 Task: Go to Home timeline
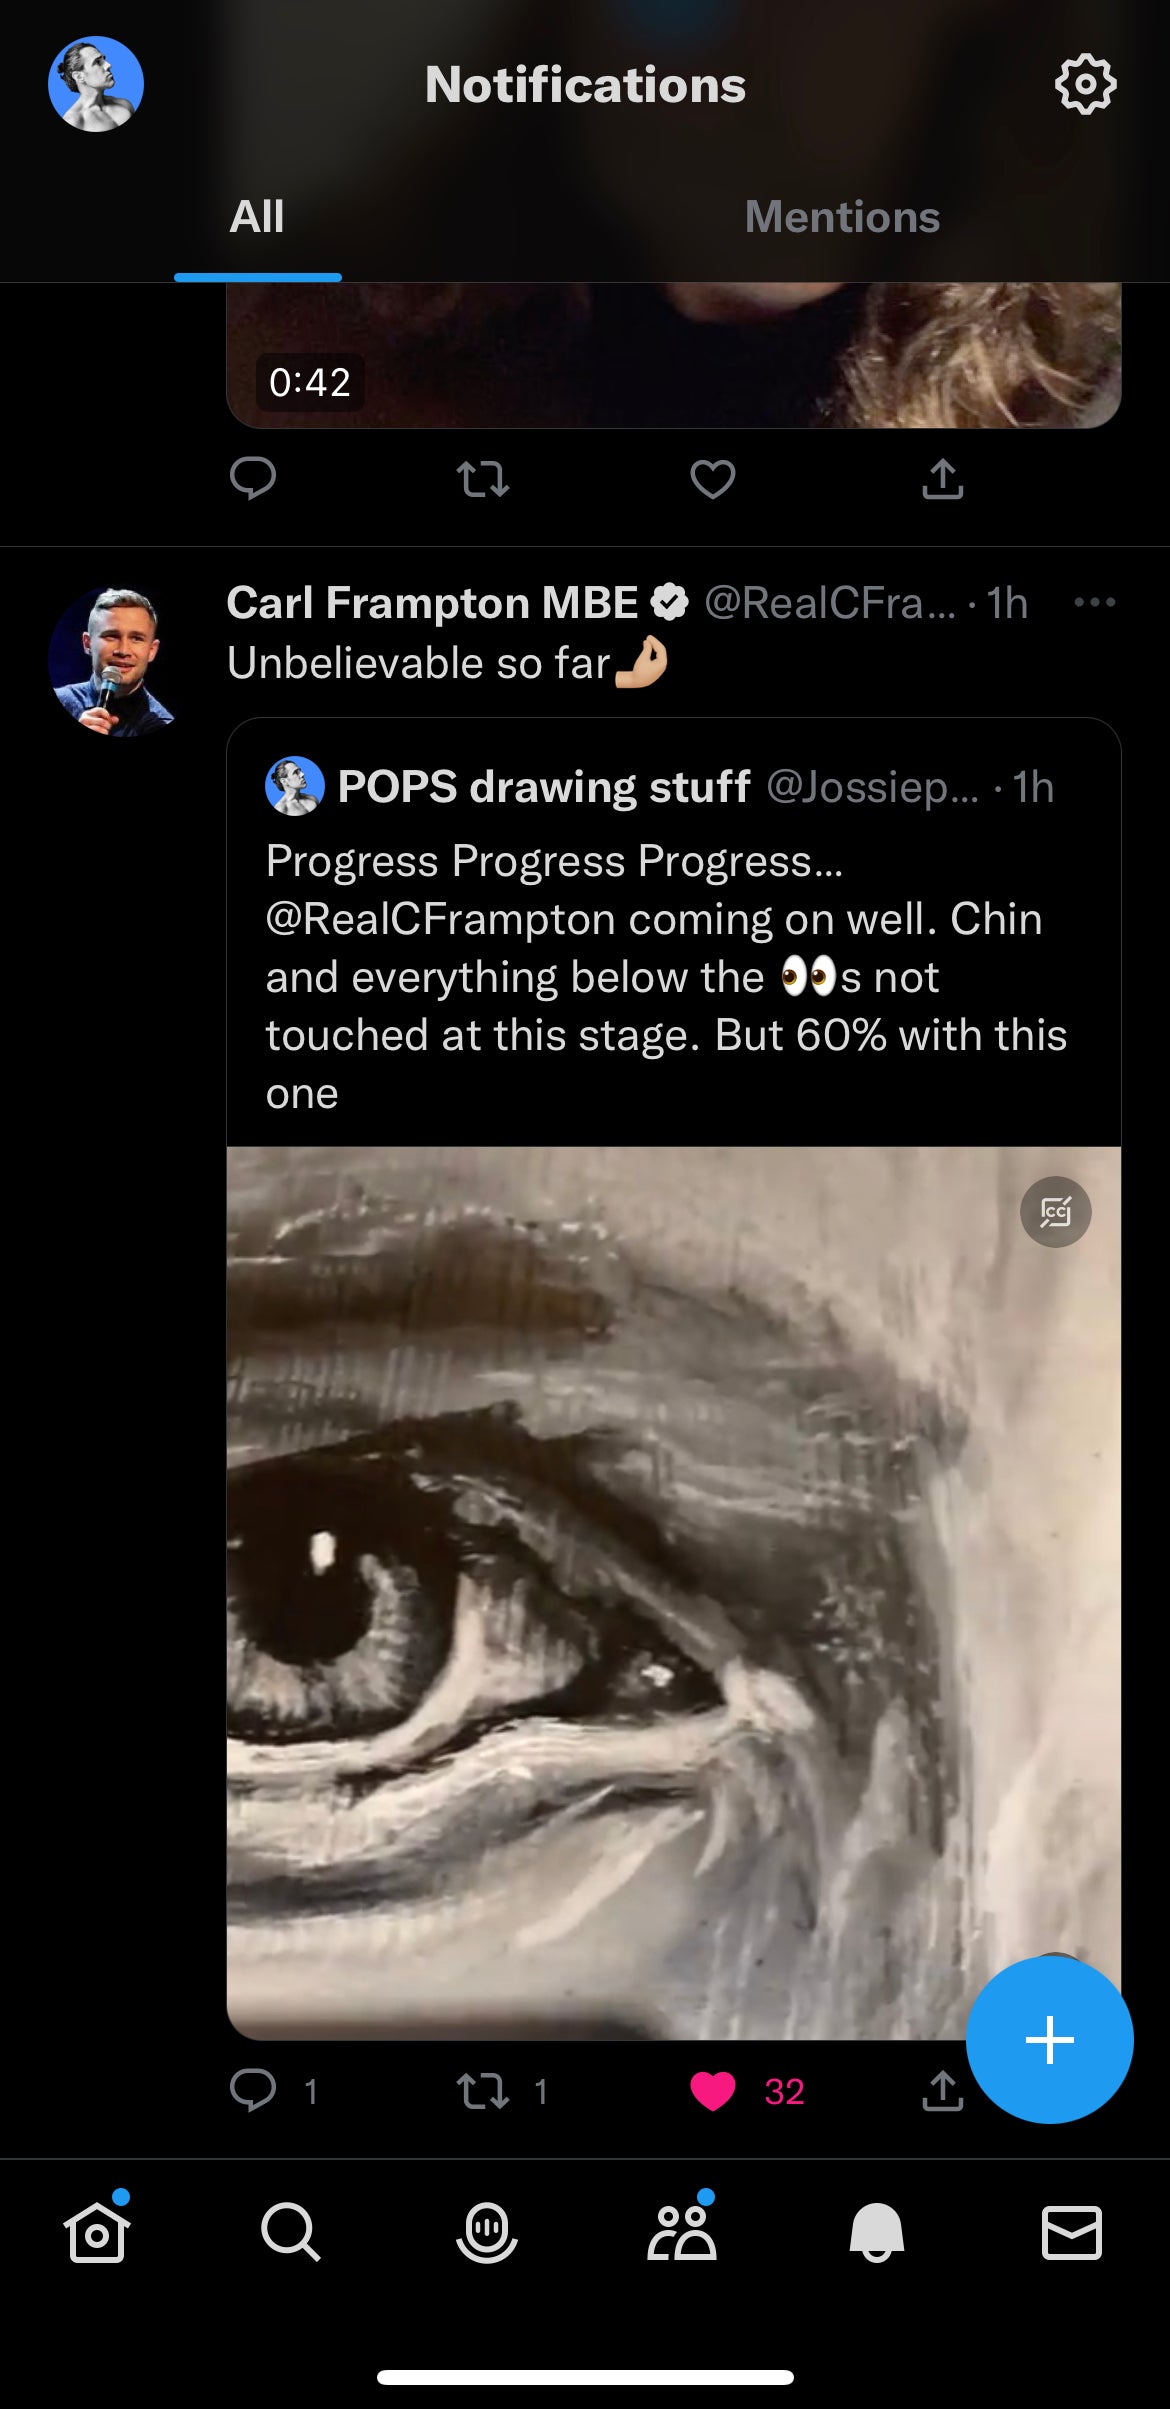click(97, 2232)
